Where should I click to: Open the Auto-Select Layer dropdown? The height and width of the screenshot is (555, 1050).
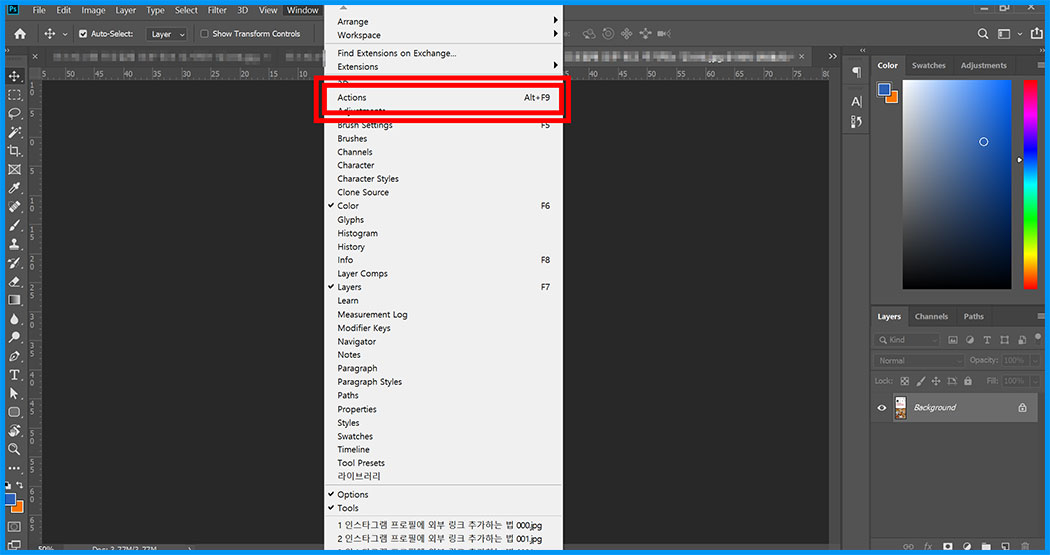point(166,34)
